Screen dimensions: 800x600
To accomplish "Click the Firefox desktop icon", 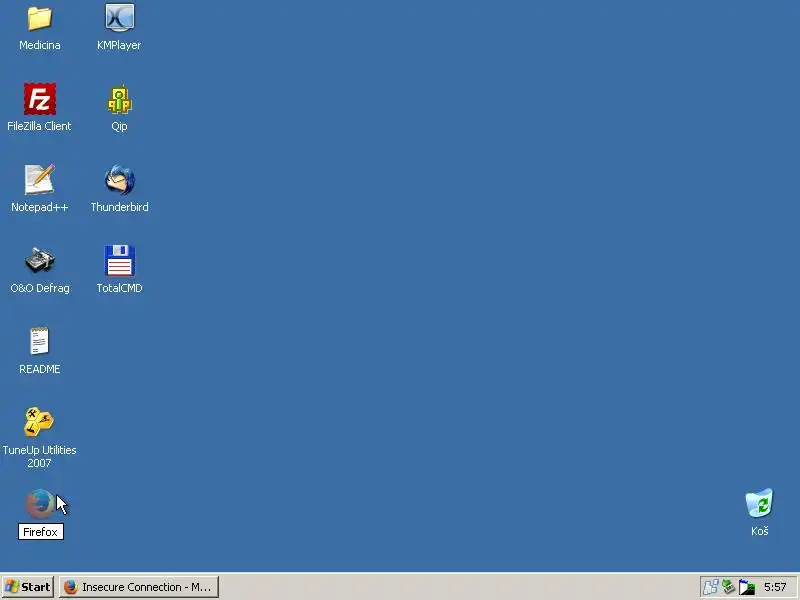I will click(40, 503).
